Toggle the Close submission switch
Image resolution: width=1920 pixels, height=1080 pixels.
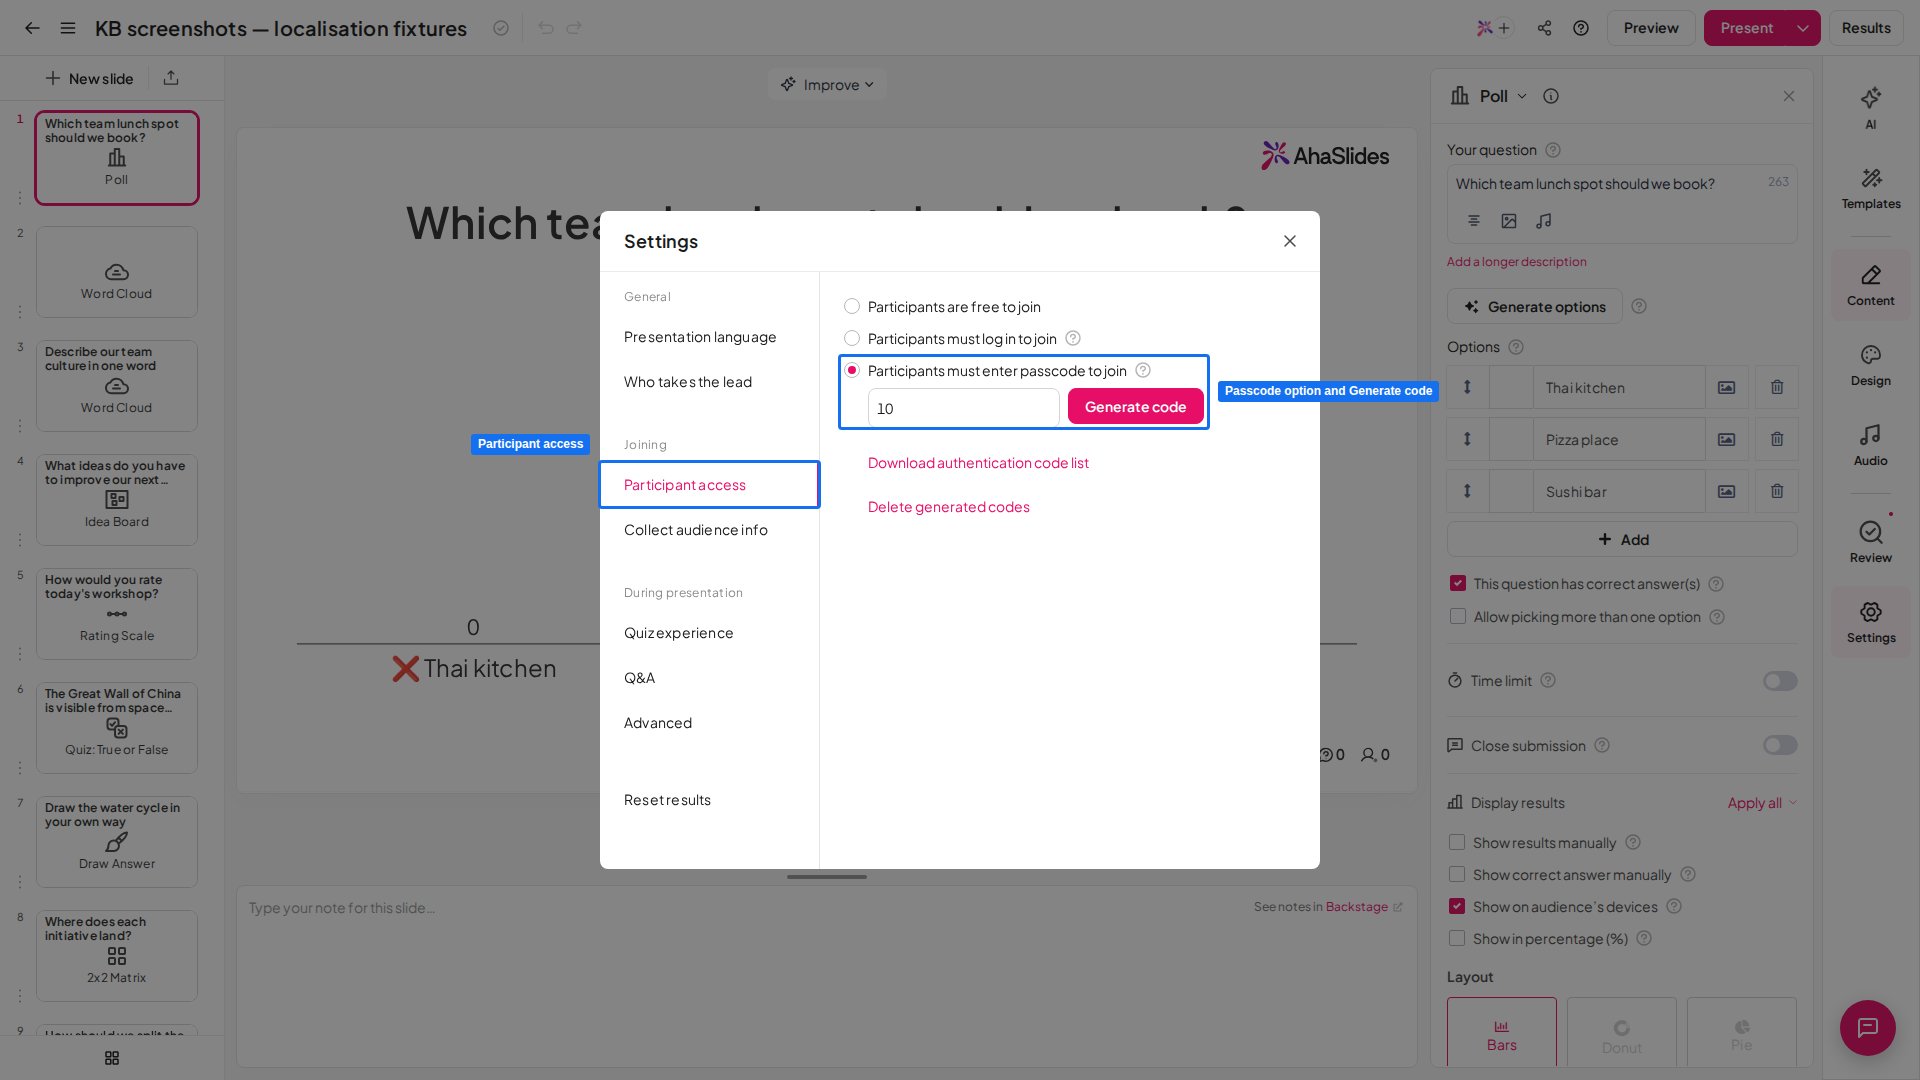pos(1780,745)
